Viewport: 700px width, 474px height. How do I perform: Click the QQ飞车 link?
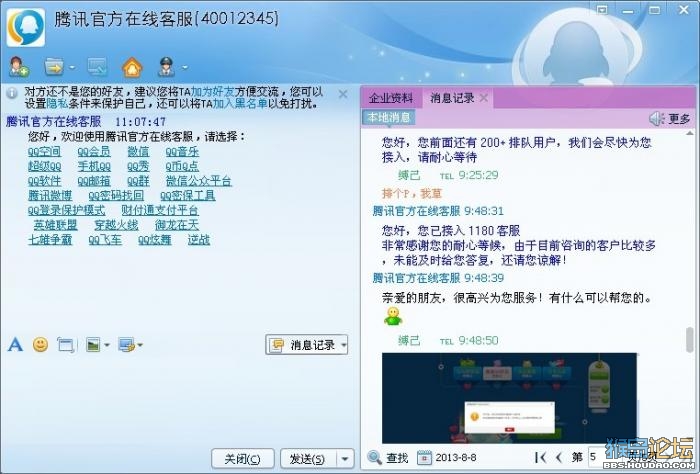[105, 240]
